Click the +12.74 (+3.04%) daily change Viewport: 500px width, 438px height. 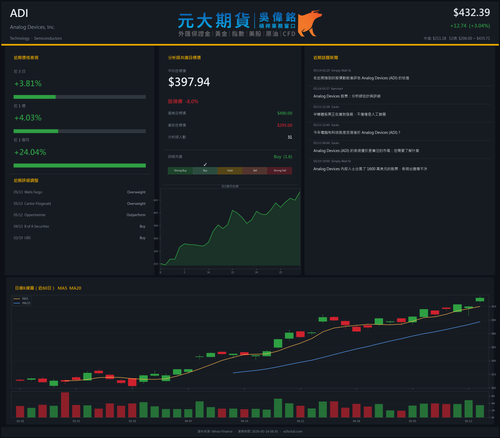point(470,26)
